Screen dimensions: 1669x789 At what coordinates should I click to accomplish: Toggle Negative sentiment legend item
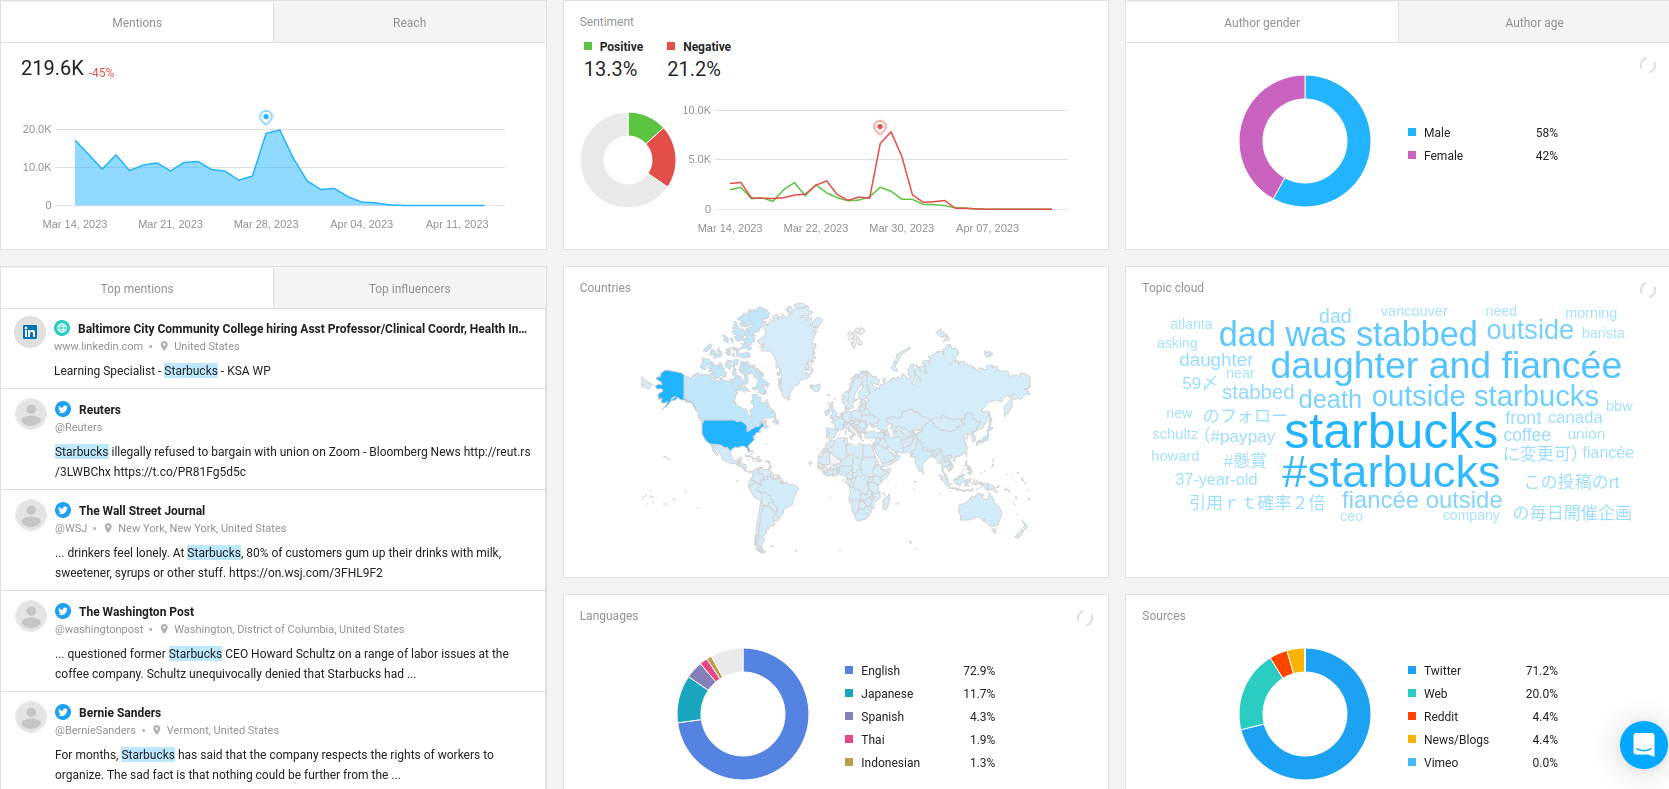click(698, 47)
